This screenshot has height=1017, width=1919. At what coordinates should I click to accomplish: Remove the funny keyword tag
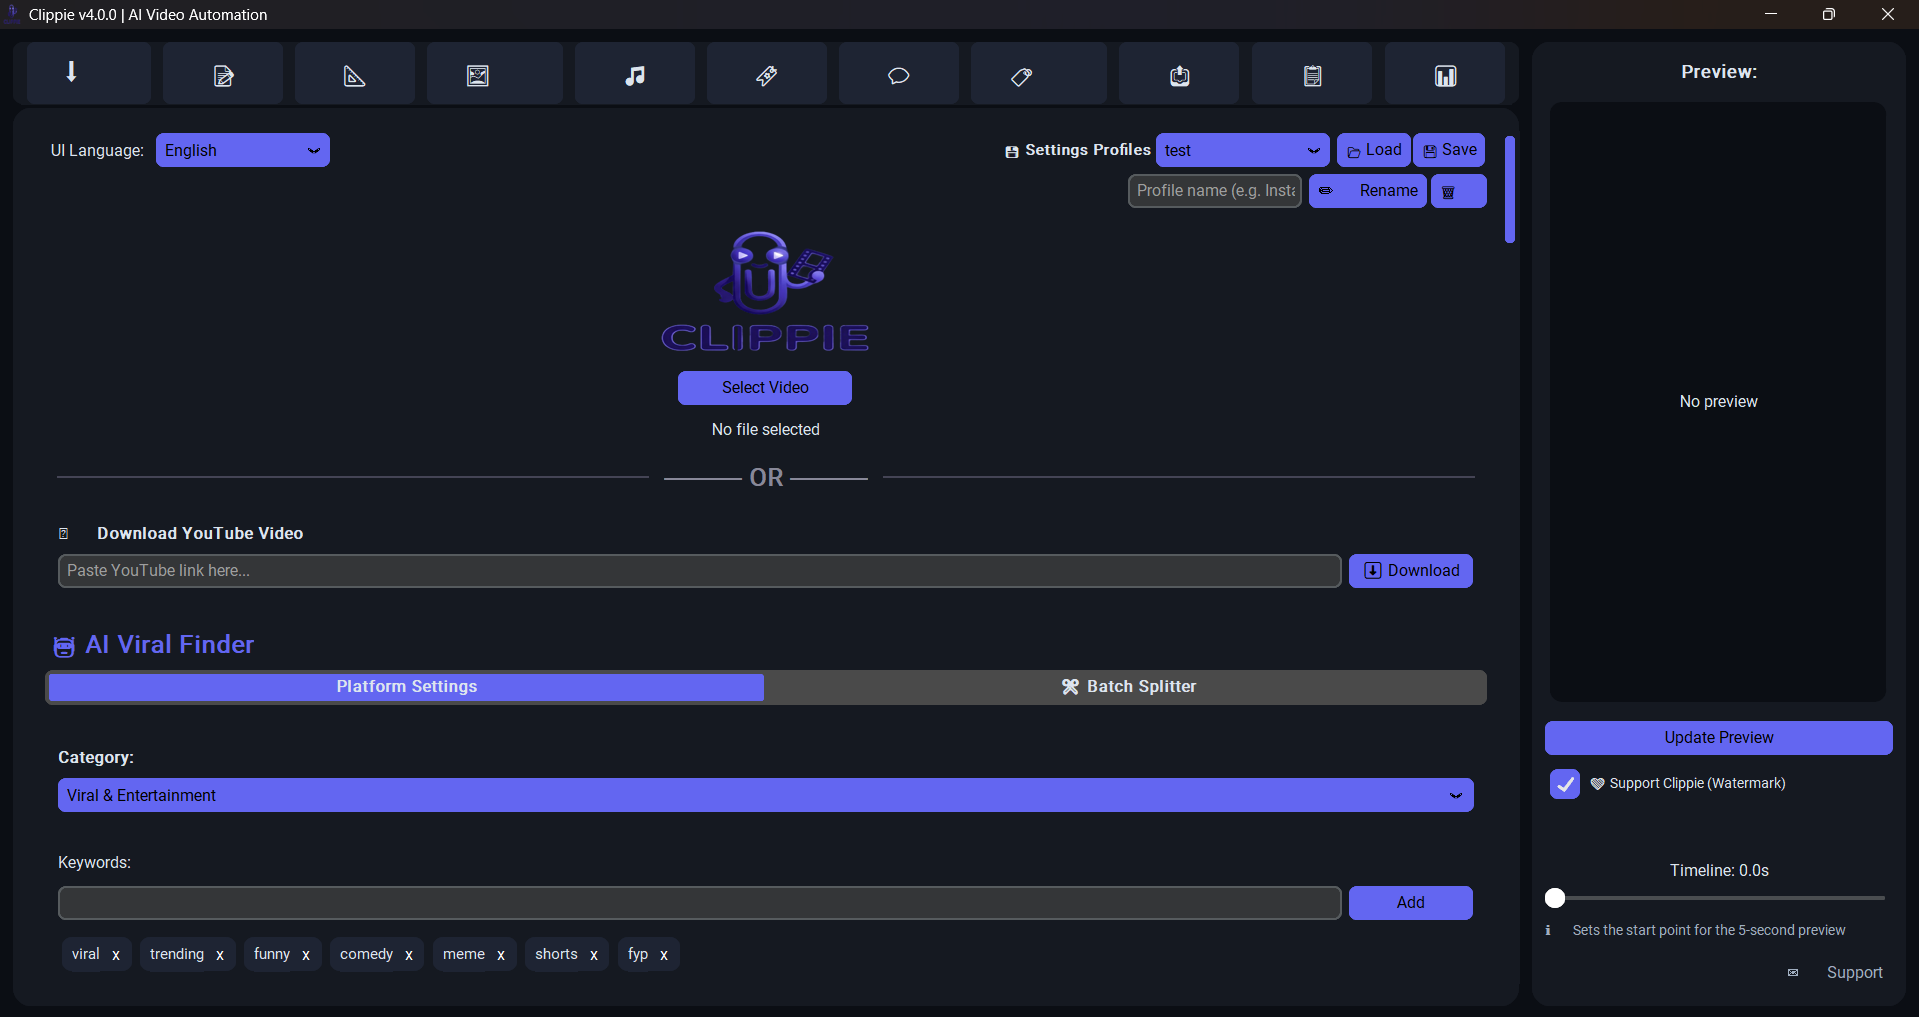pos(306,955)
